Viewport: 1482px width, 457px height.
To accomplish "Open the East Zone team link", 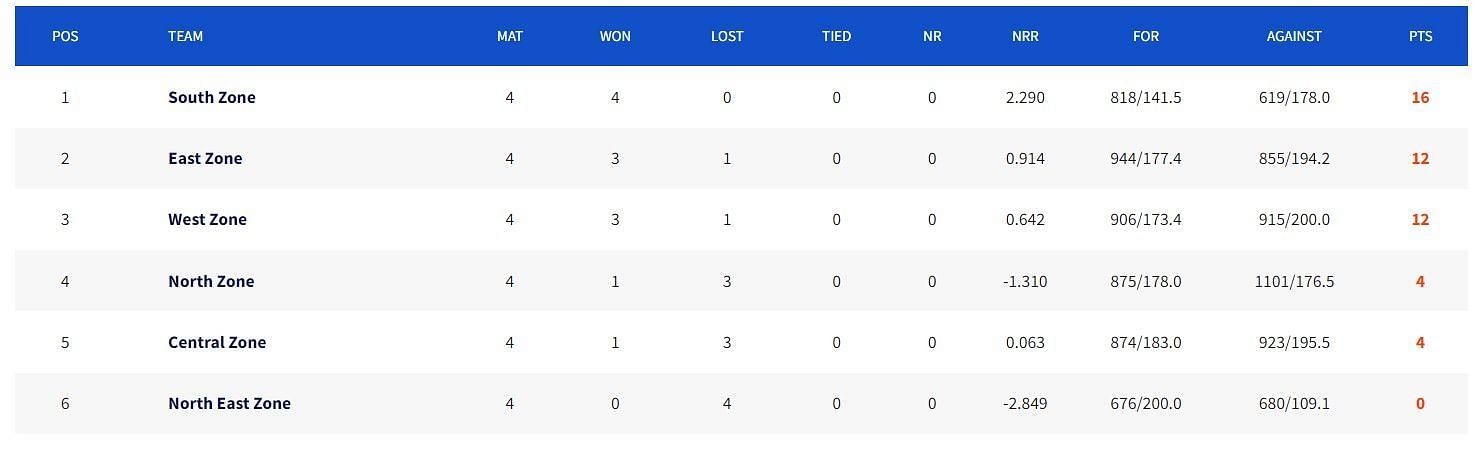I will point(205,158).
